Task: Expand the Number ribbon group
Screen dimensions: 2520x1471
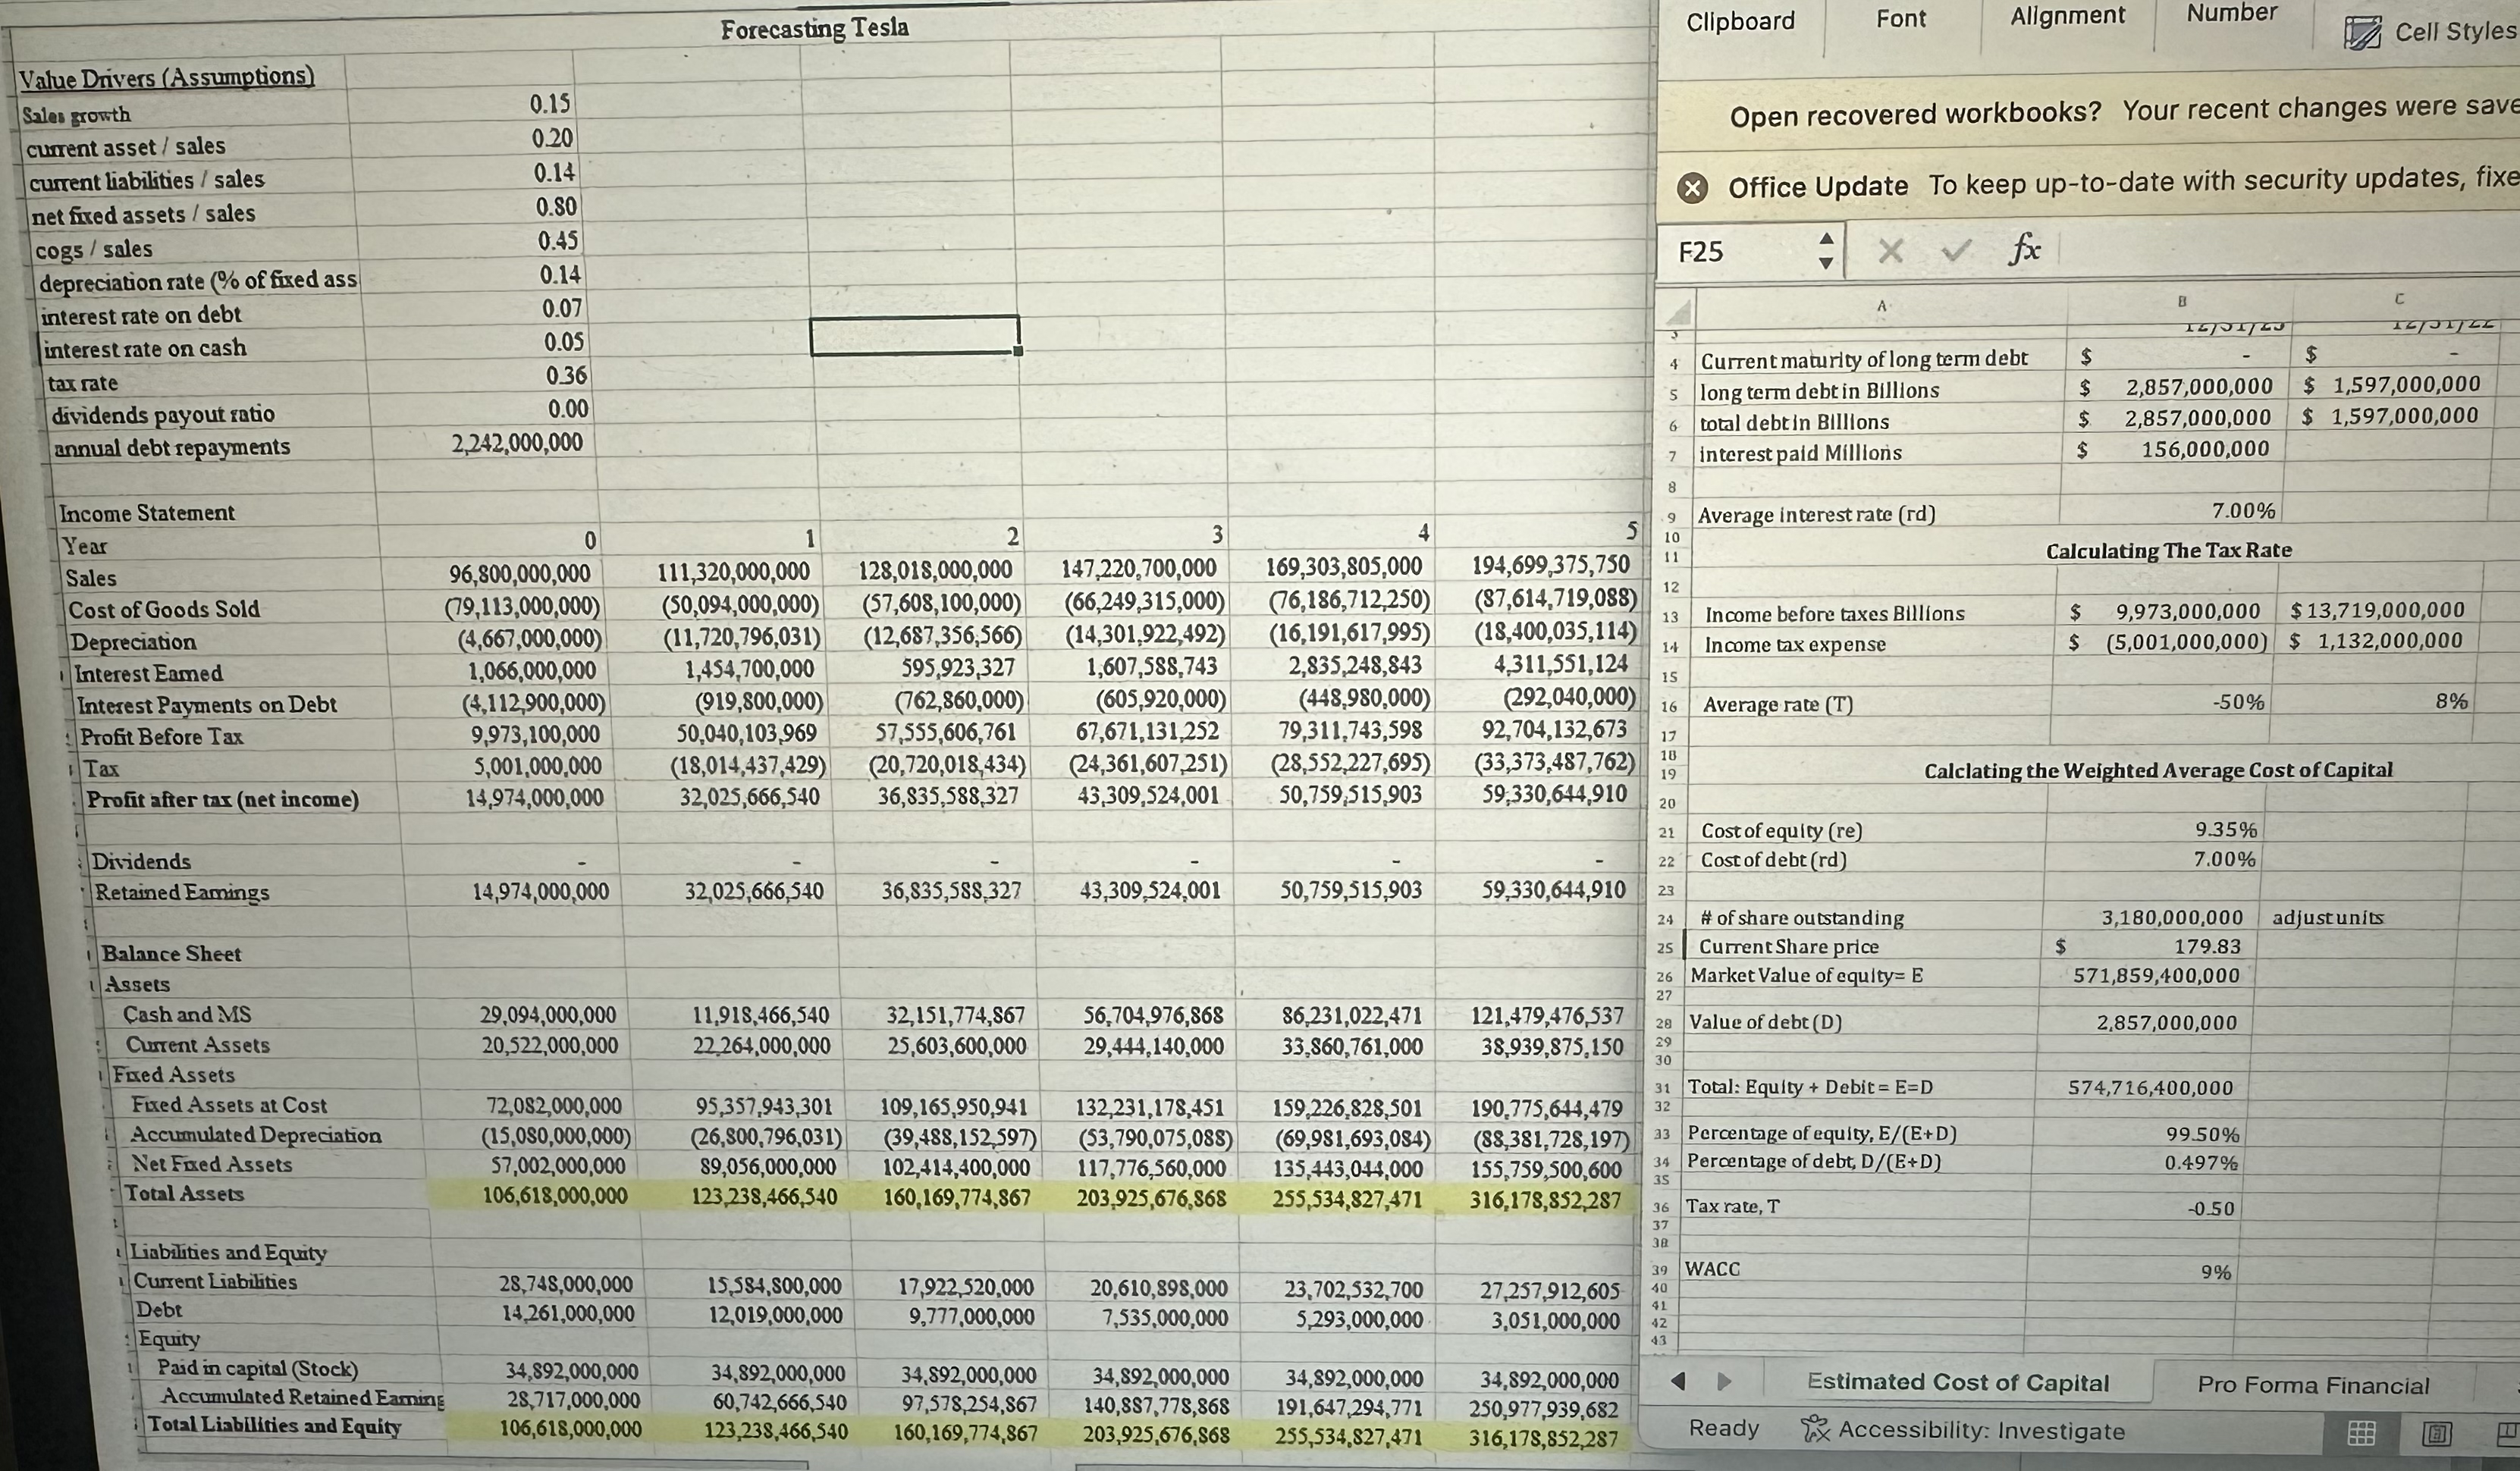Action: [x=2232, y=13]
